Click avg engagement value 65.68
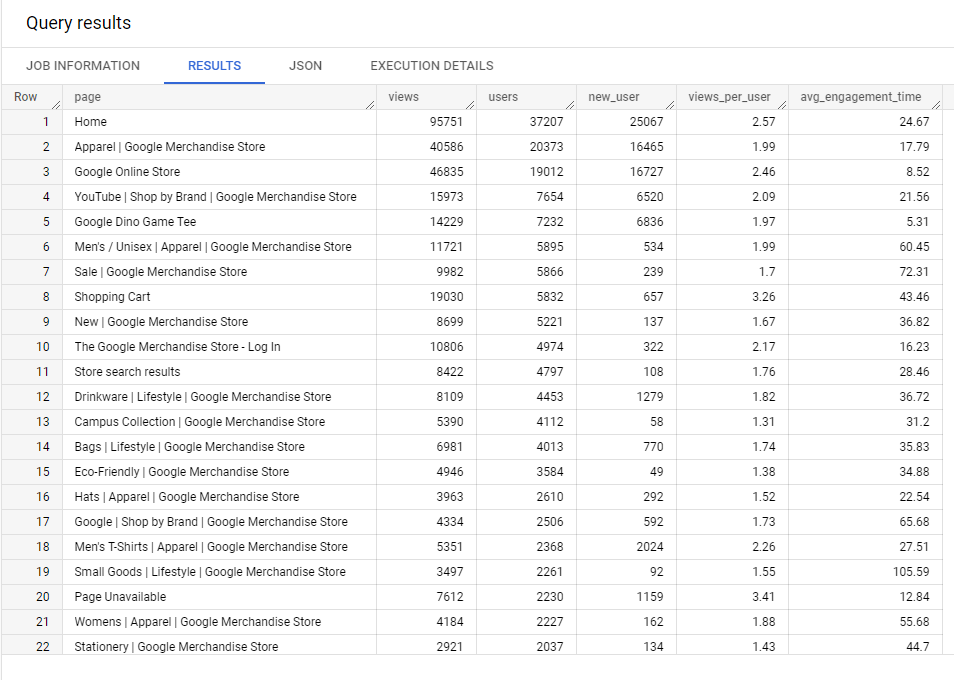 [x=914, y=521]
